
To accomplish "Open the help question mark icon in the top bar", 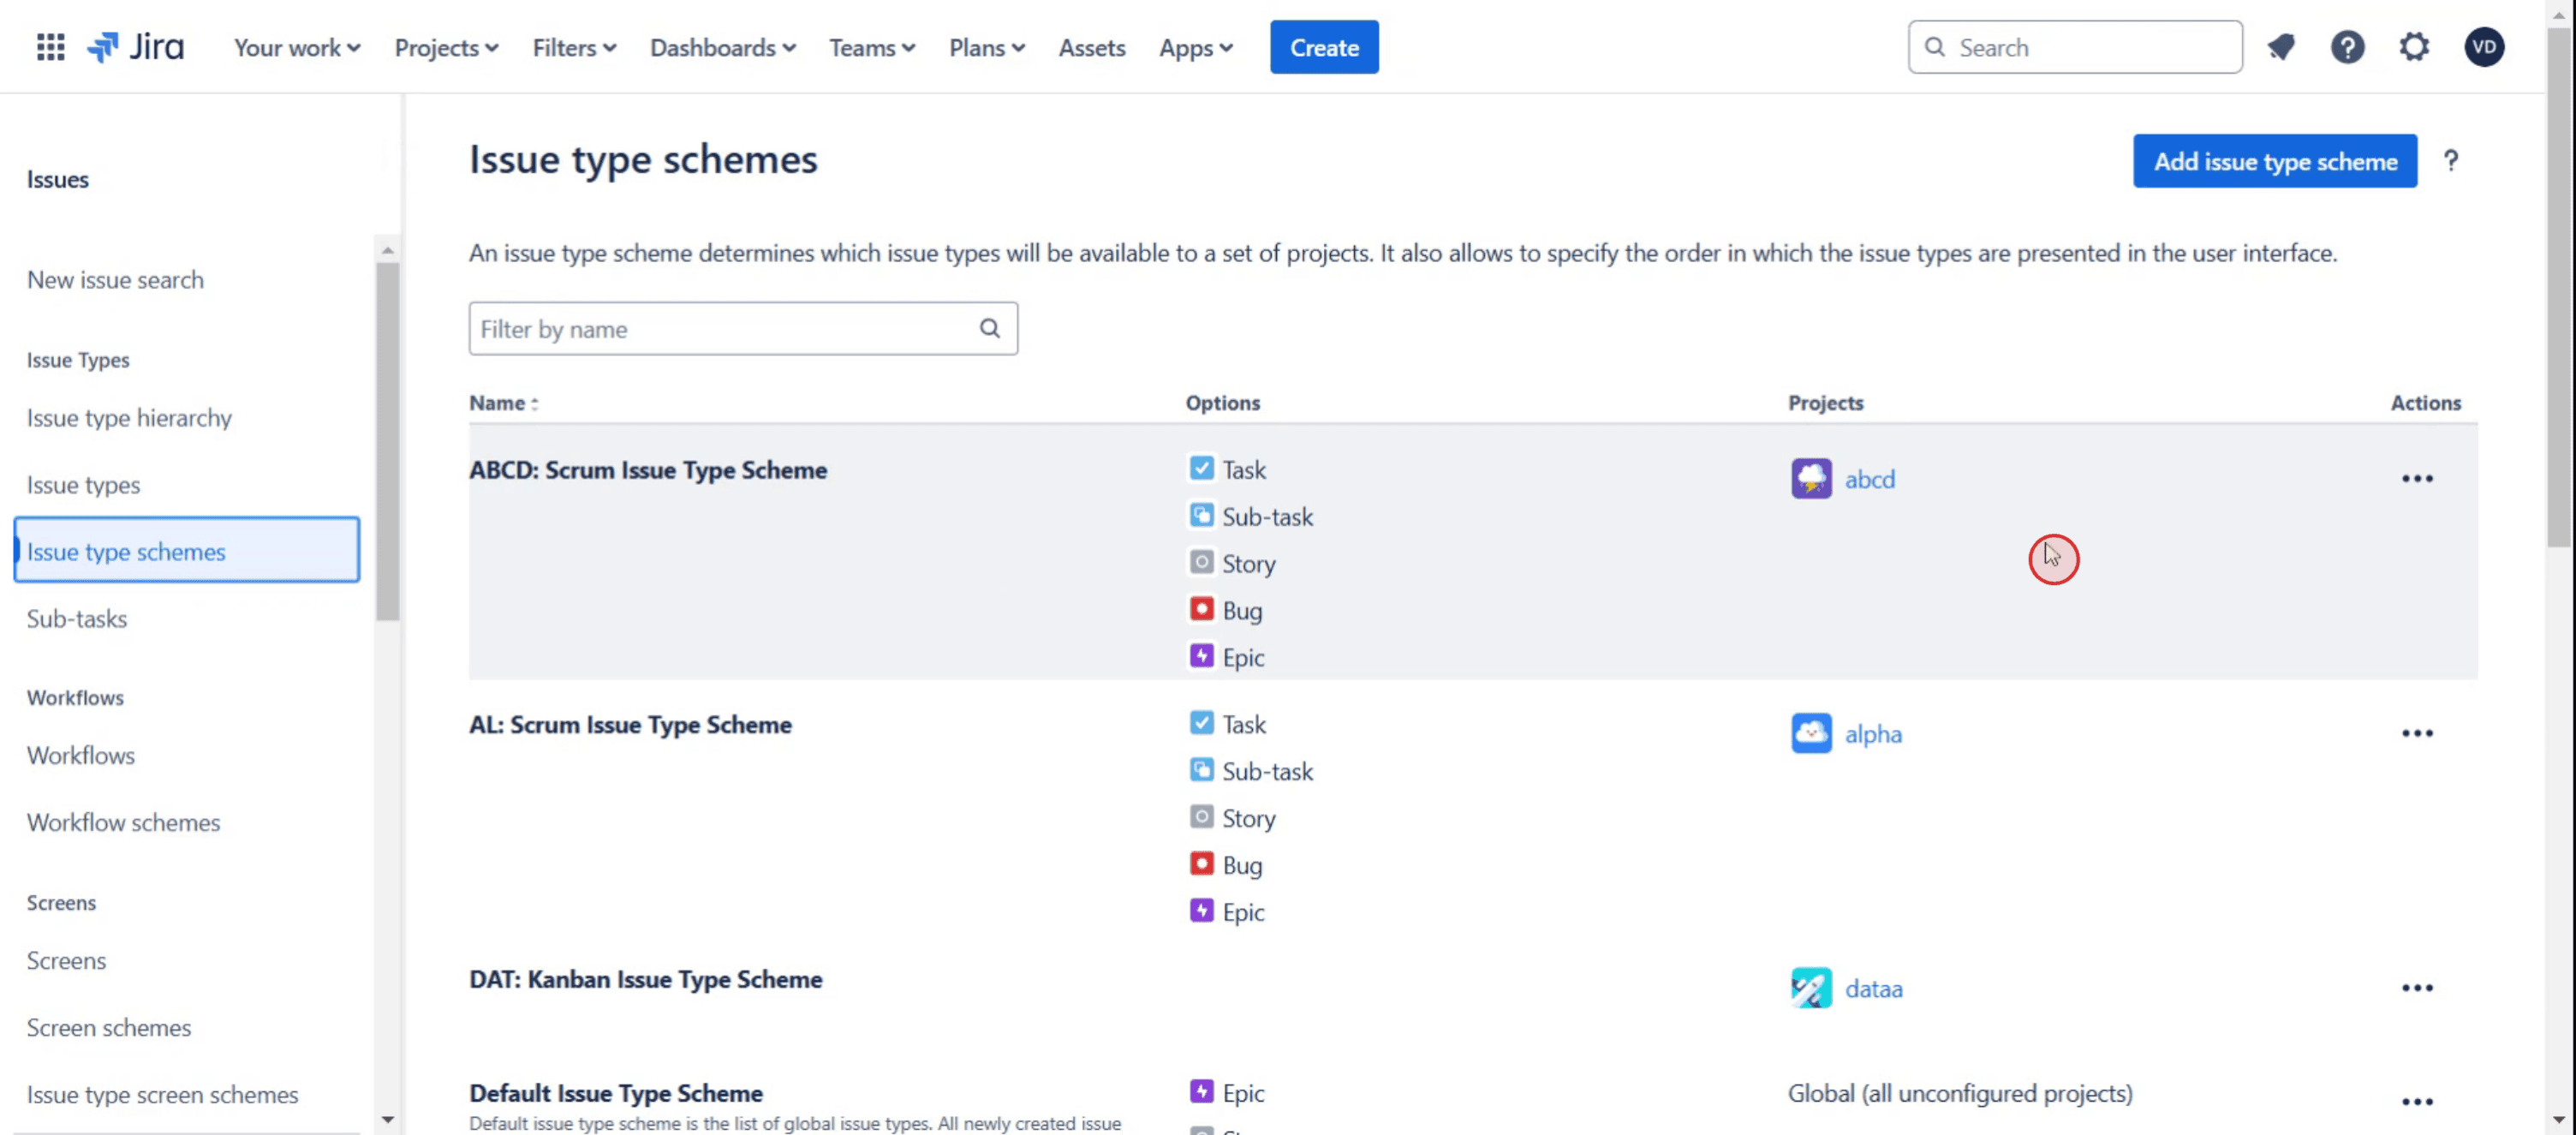I will coord(2347,47).
